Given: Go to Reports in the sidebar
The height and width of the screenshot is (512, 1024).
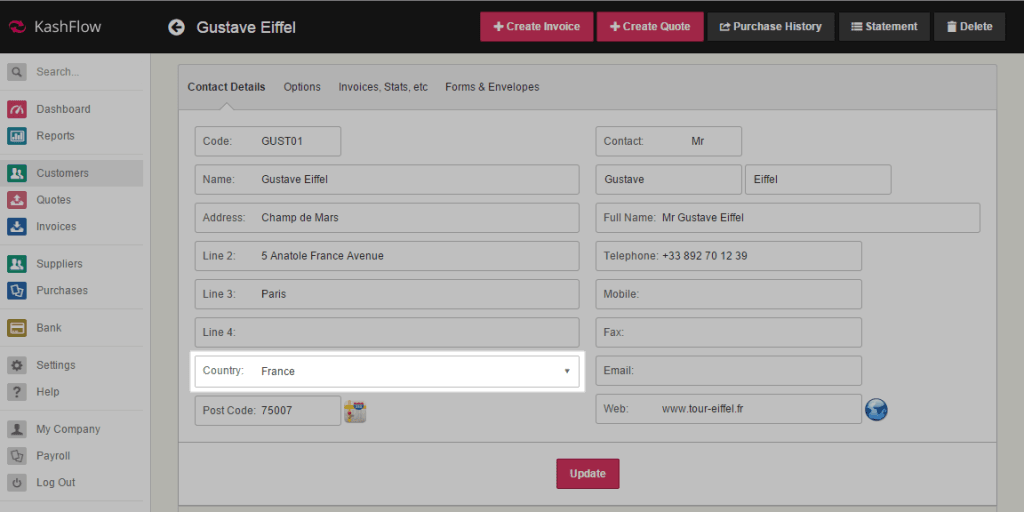Looking at the screenshot, I should 55,136.
